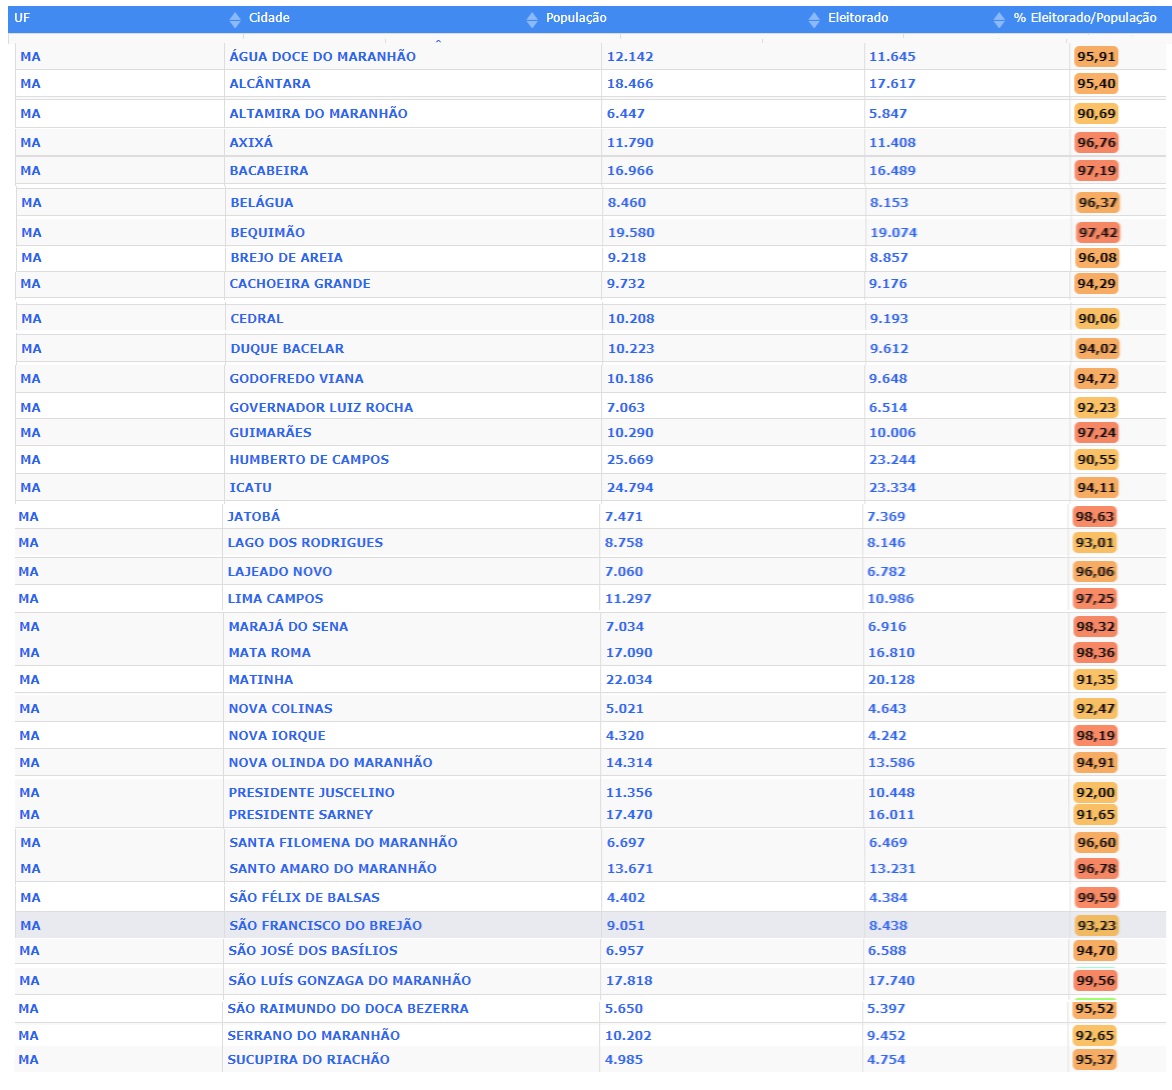This screenshot has height=1090, width=1172.
Task: Click electorate value 23.334 for Icatu
Action: pyautogui.click(x=891, y=488)
